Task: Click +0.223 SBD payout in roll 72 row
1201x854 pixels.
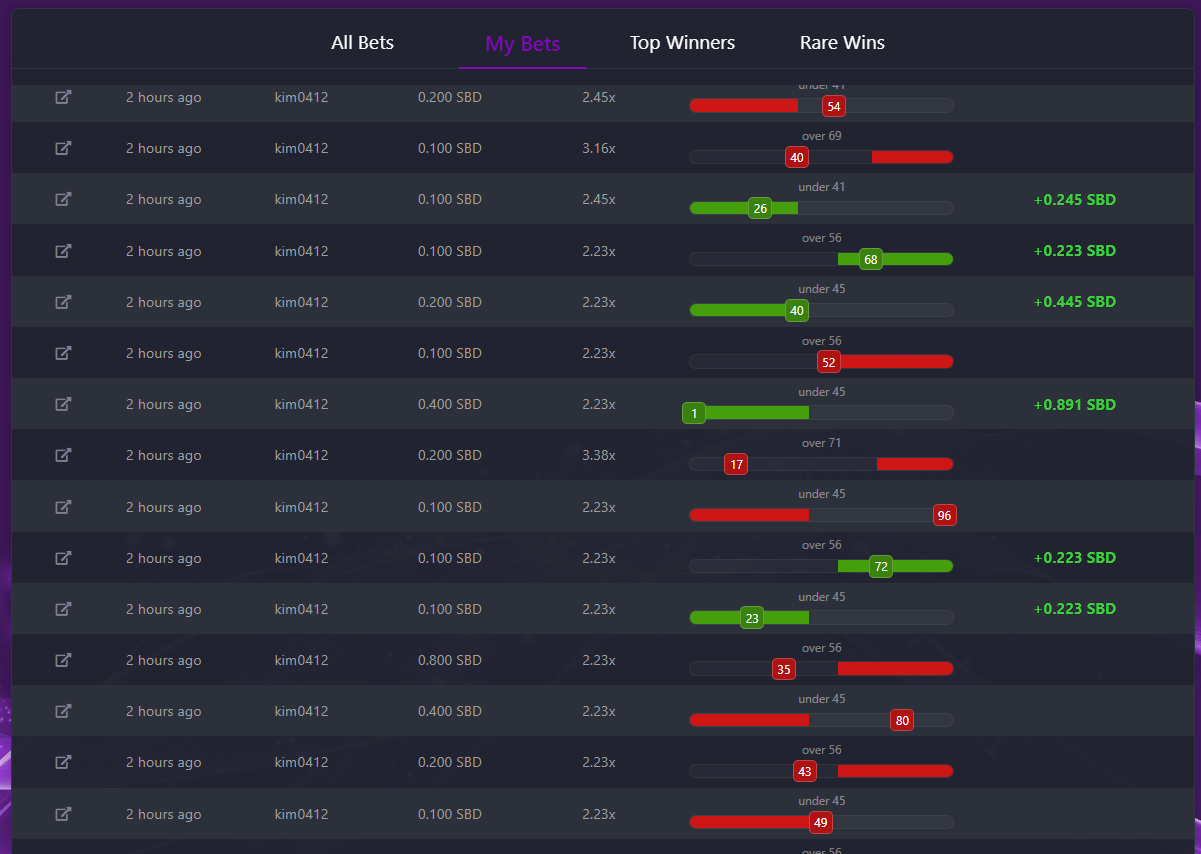Action: (x=1074, y=558)
